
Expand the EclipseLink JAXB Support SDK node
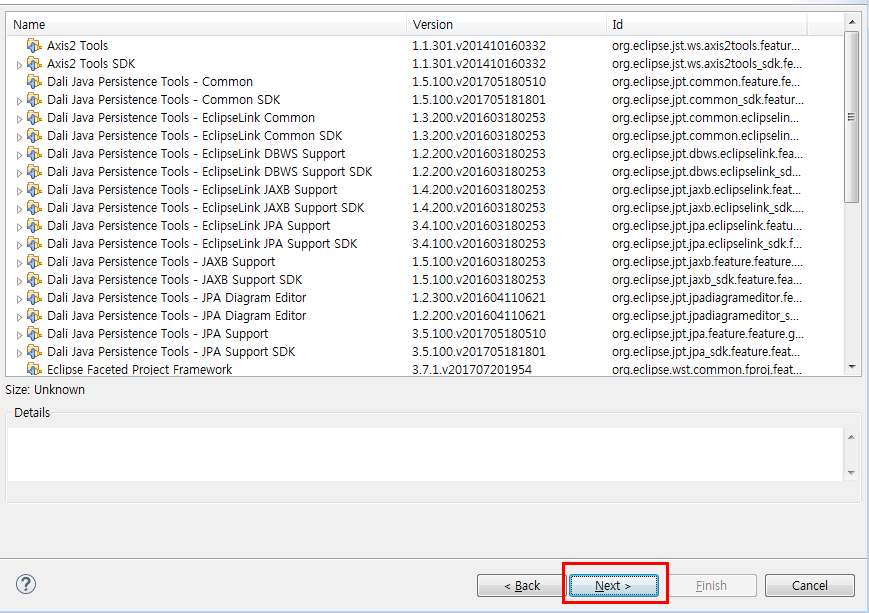19,209
